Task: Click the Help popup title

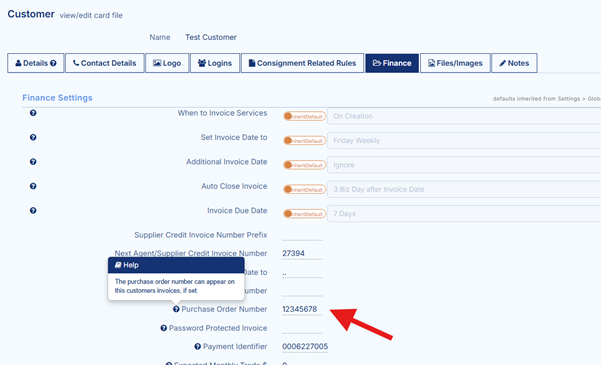Action: (x=131, y=265)
